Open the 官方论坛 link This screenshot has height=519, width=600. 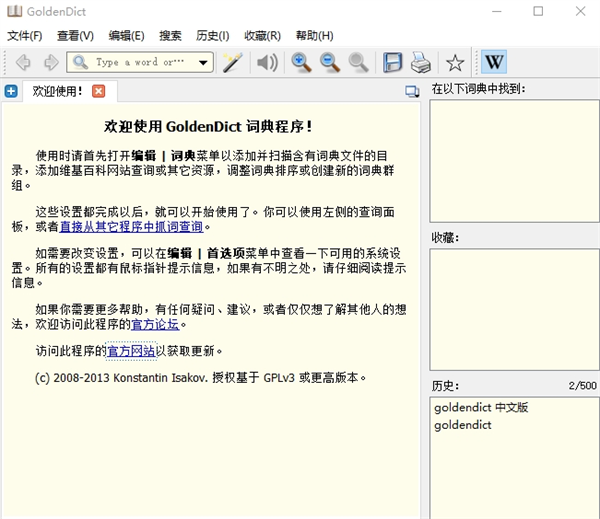(x=155, y=325)
